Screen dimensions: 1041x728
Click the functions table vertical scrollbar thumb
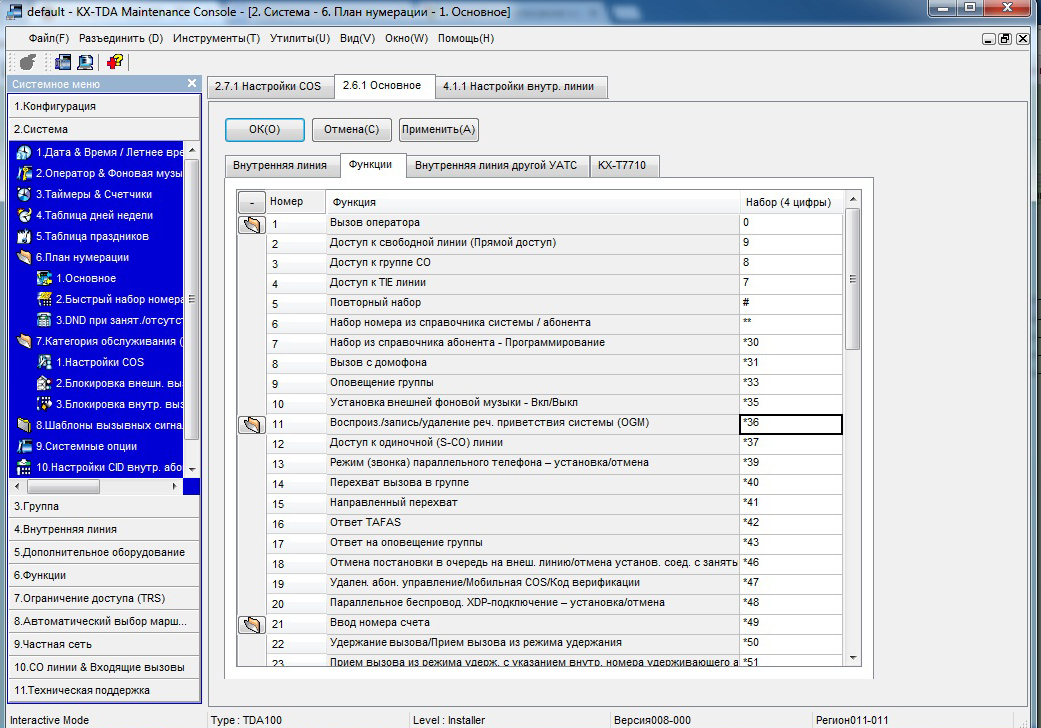(853, 279)
